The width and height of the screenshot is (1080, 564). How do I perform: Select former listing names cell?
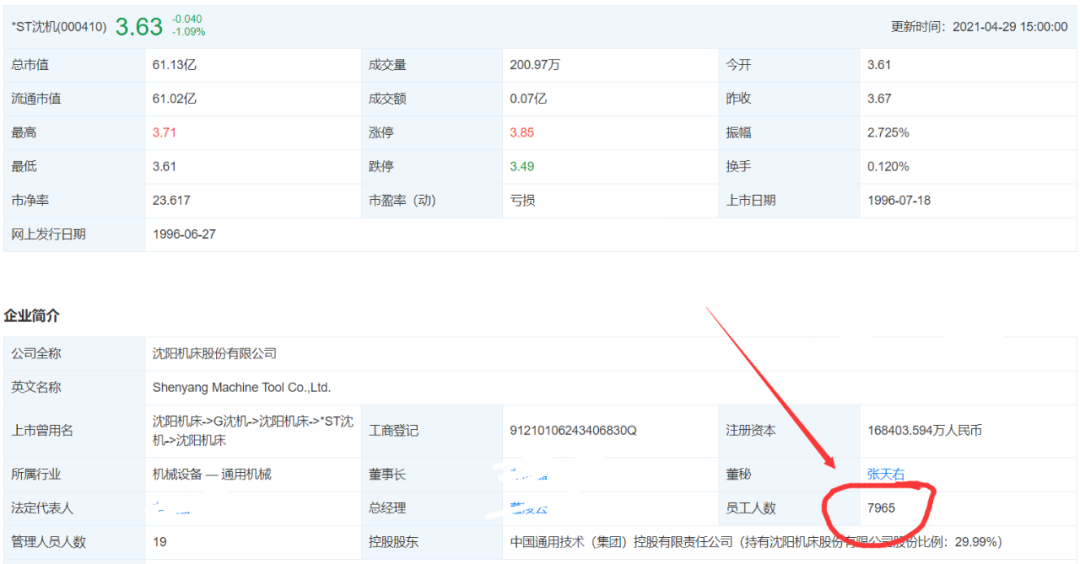tap(253, 430)
